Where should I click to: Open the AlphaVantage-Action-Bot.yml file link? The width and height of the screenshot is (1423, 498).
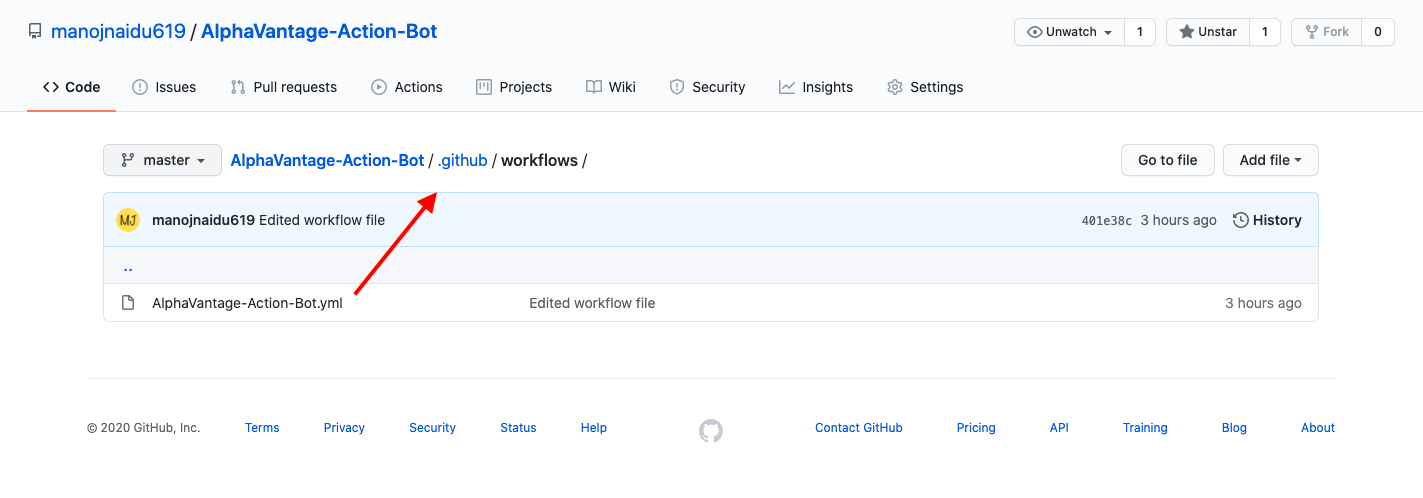tap(247, 303)
